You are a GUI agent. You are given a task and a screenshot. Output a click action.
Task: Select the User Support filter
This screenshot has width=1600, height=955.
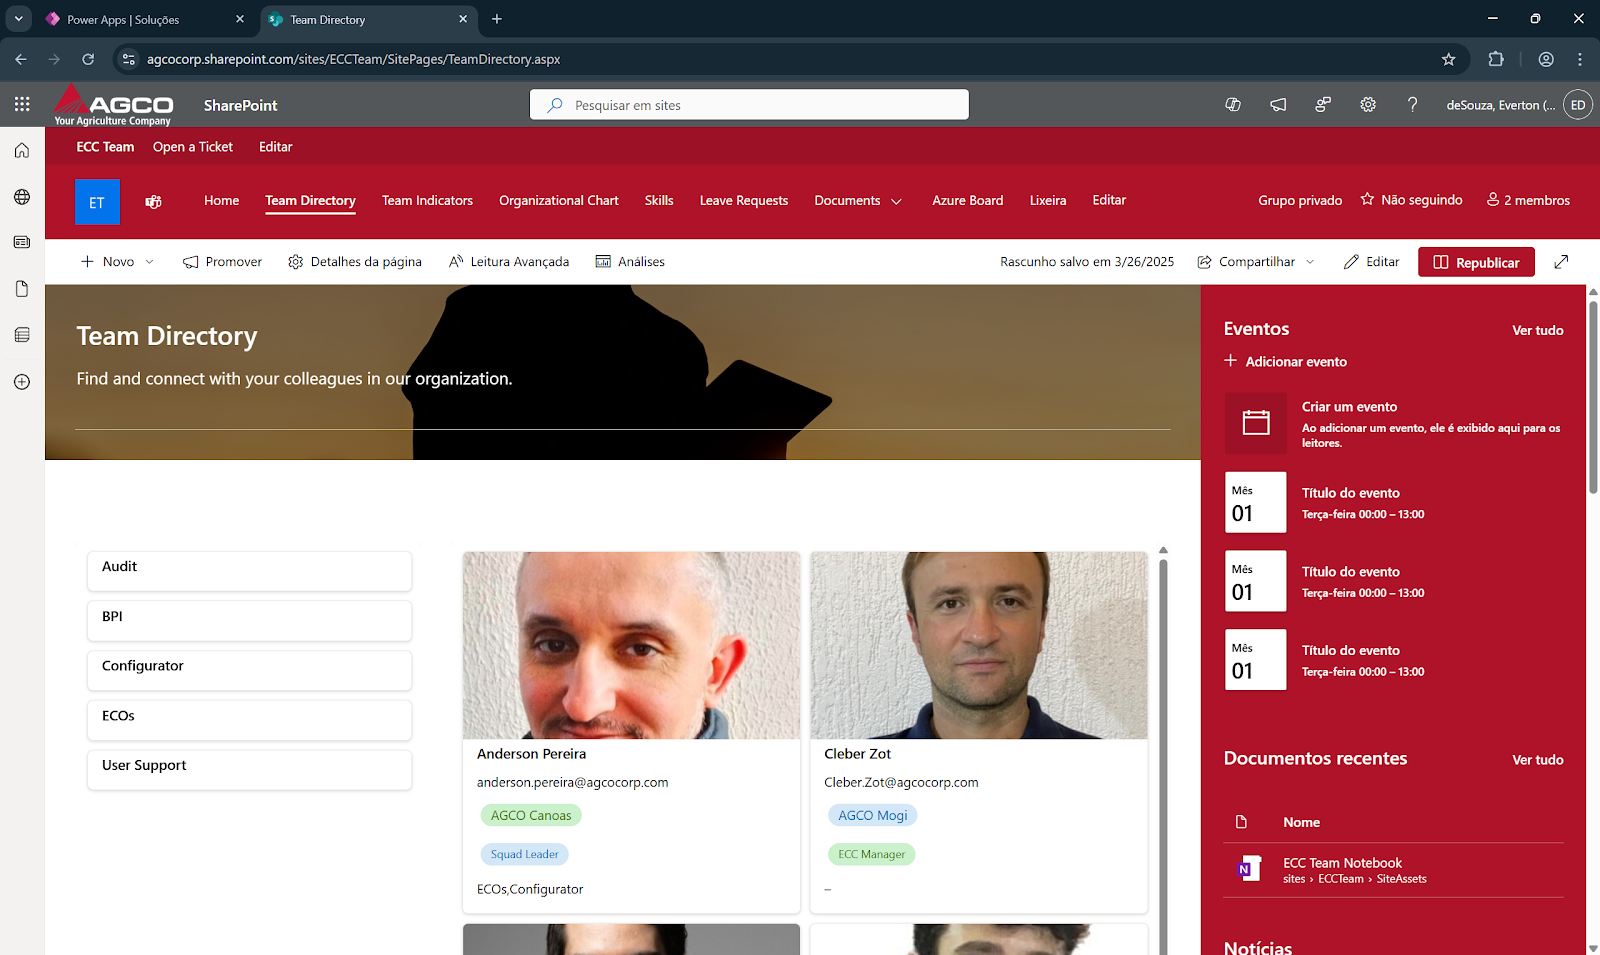coord(249,769)
